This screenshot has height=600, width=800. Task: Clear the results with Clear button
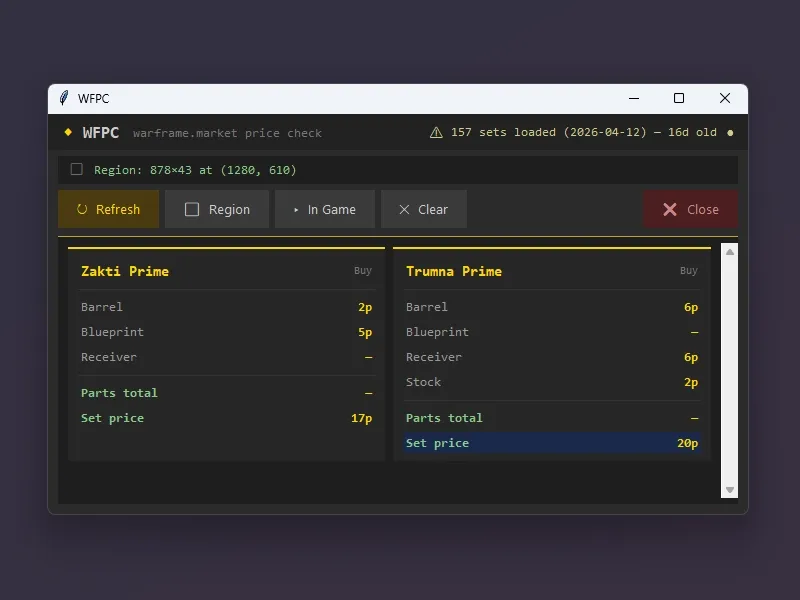tap(424, 209)
